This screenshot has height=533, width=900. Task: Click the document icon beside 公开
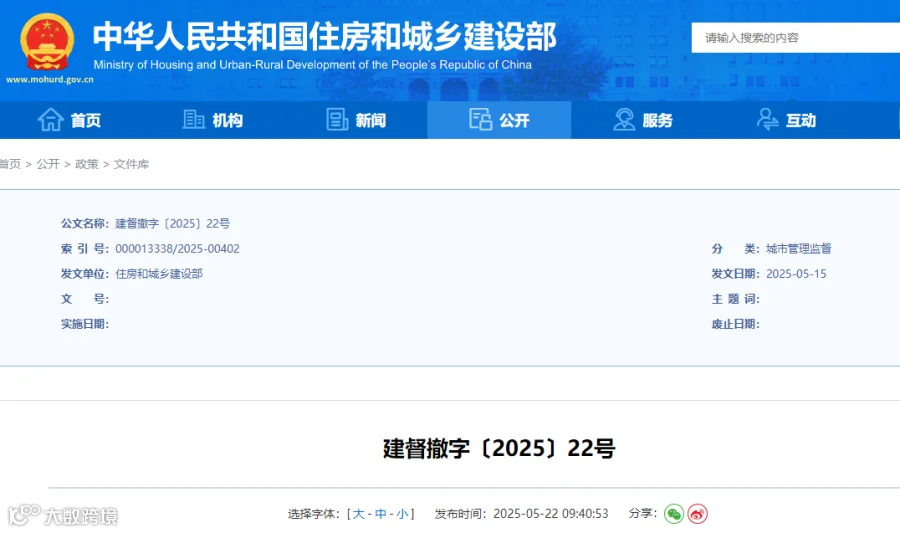[x=480, y=119]
